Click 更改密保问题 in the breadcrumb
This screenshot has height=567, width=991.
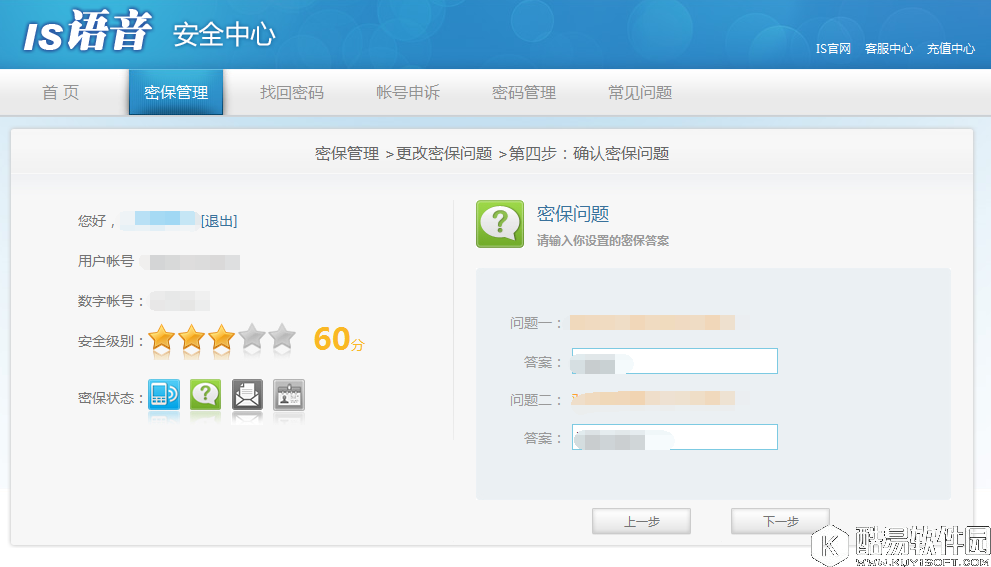click(444, 154)
